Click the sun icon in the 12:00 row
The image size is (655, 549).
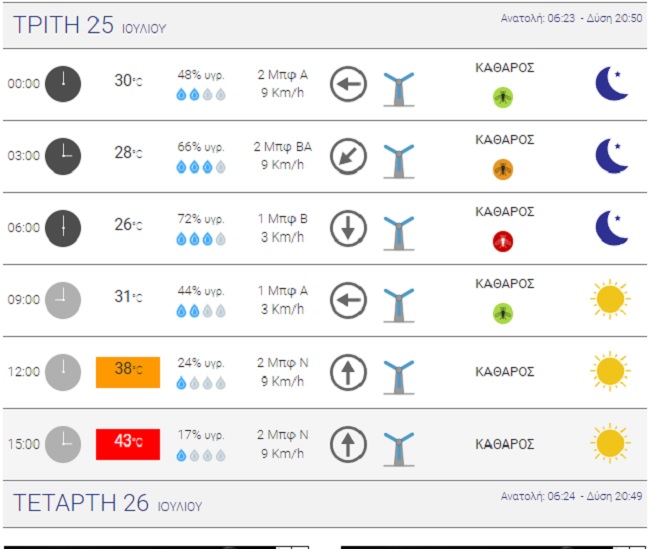coord(610,371)
